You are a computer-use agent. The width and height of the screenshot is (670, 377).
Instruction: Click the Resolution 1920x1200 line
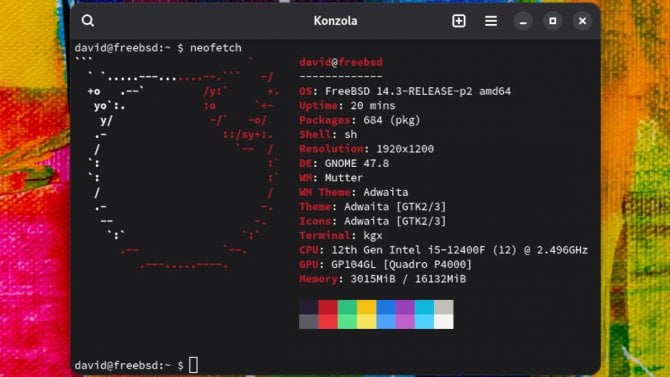point(367,149)
